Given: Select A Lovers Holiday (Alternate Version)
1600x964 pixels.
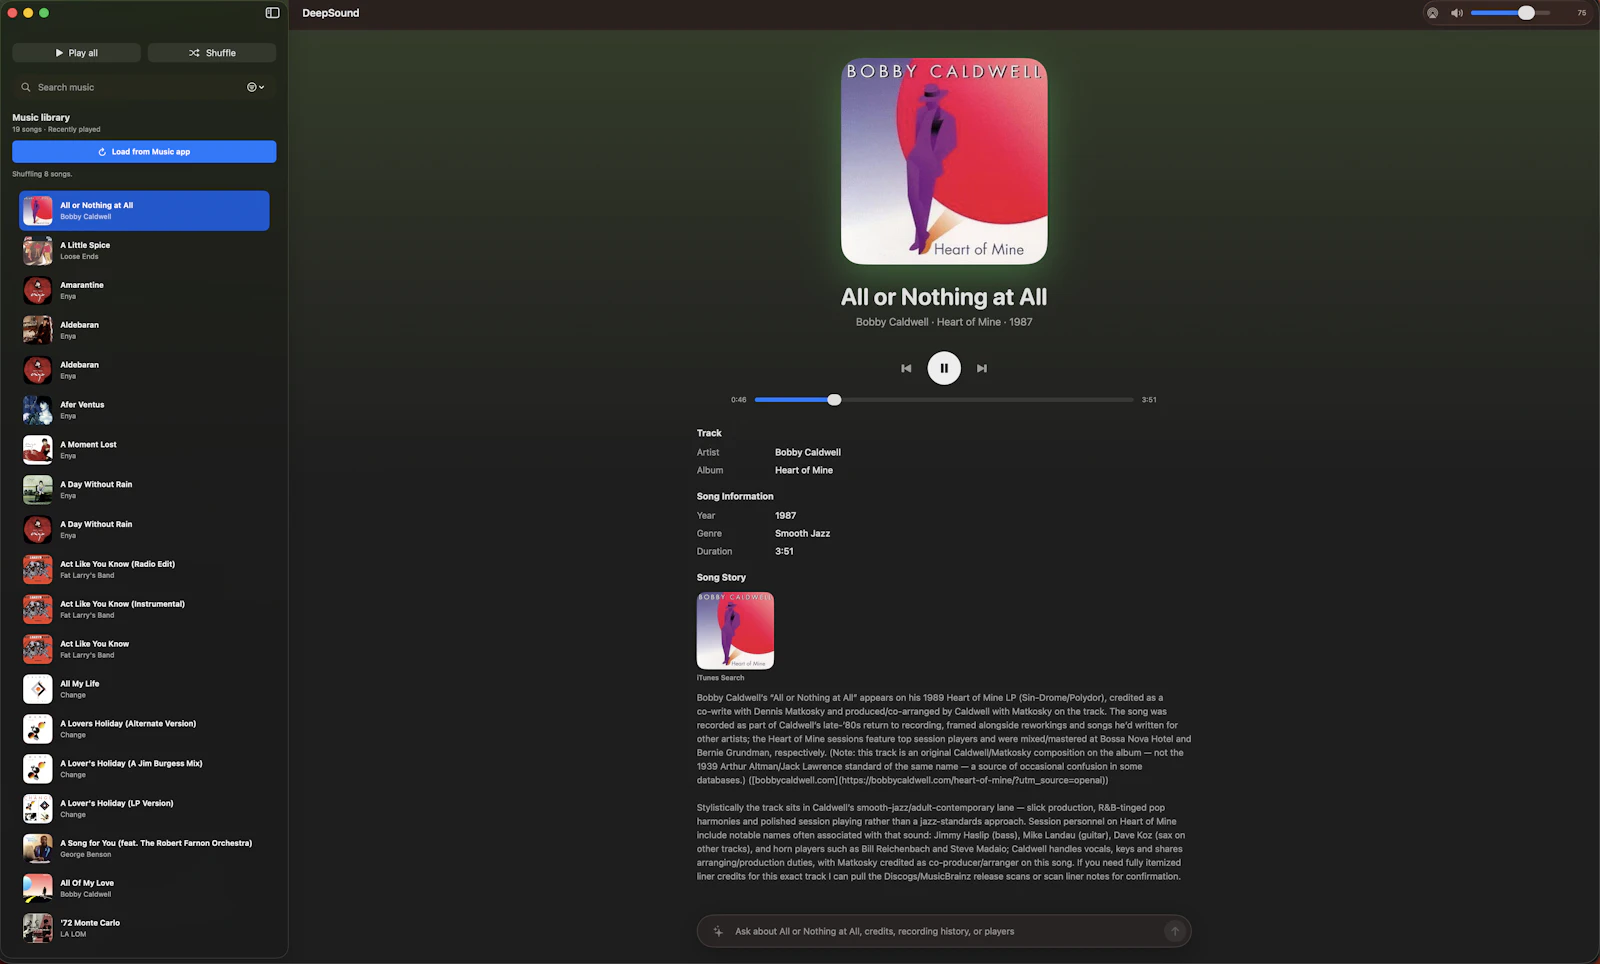Looking at the screenshot, I should point(144,729).
